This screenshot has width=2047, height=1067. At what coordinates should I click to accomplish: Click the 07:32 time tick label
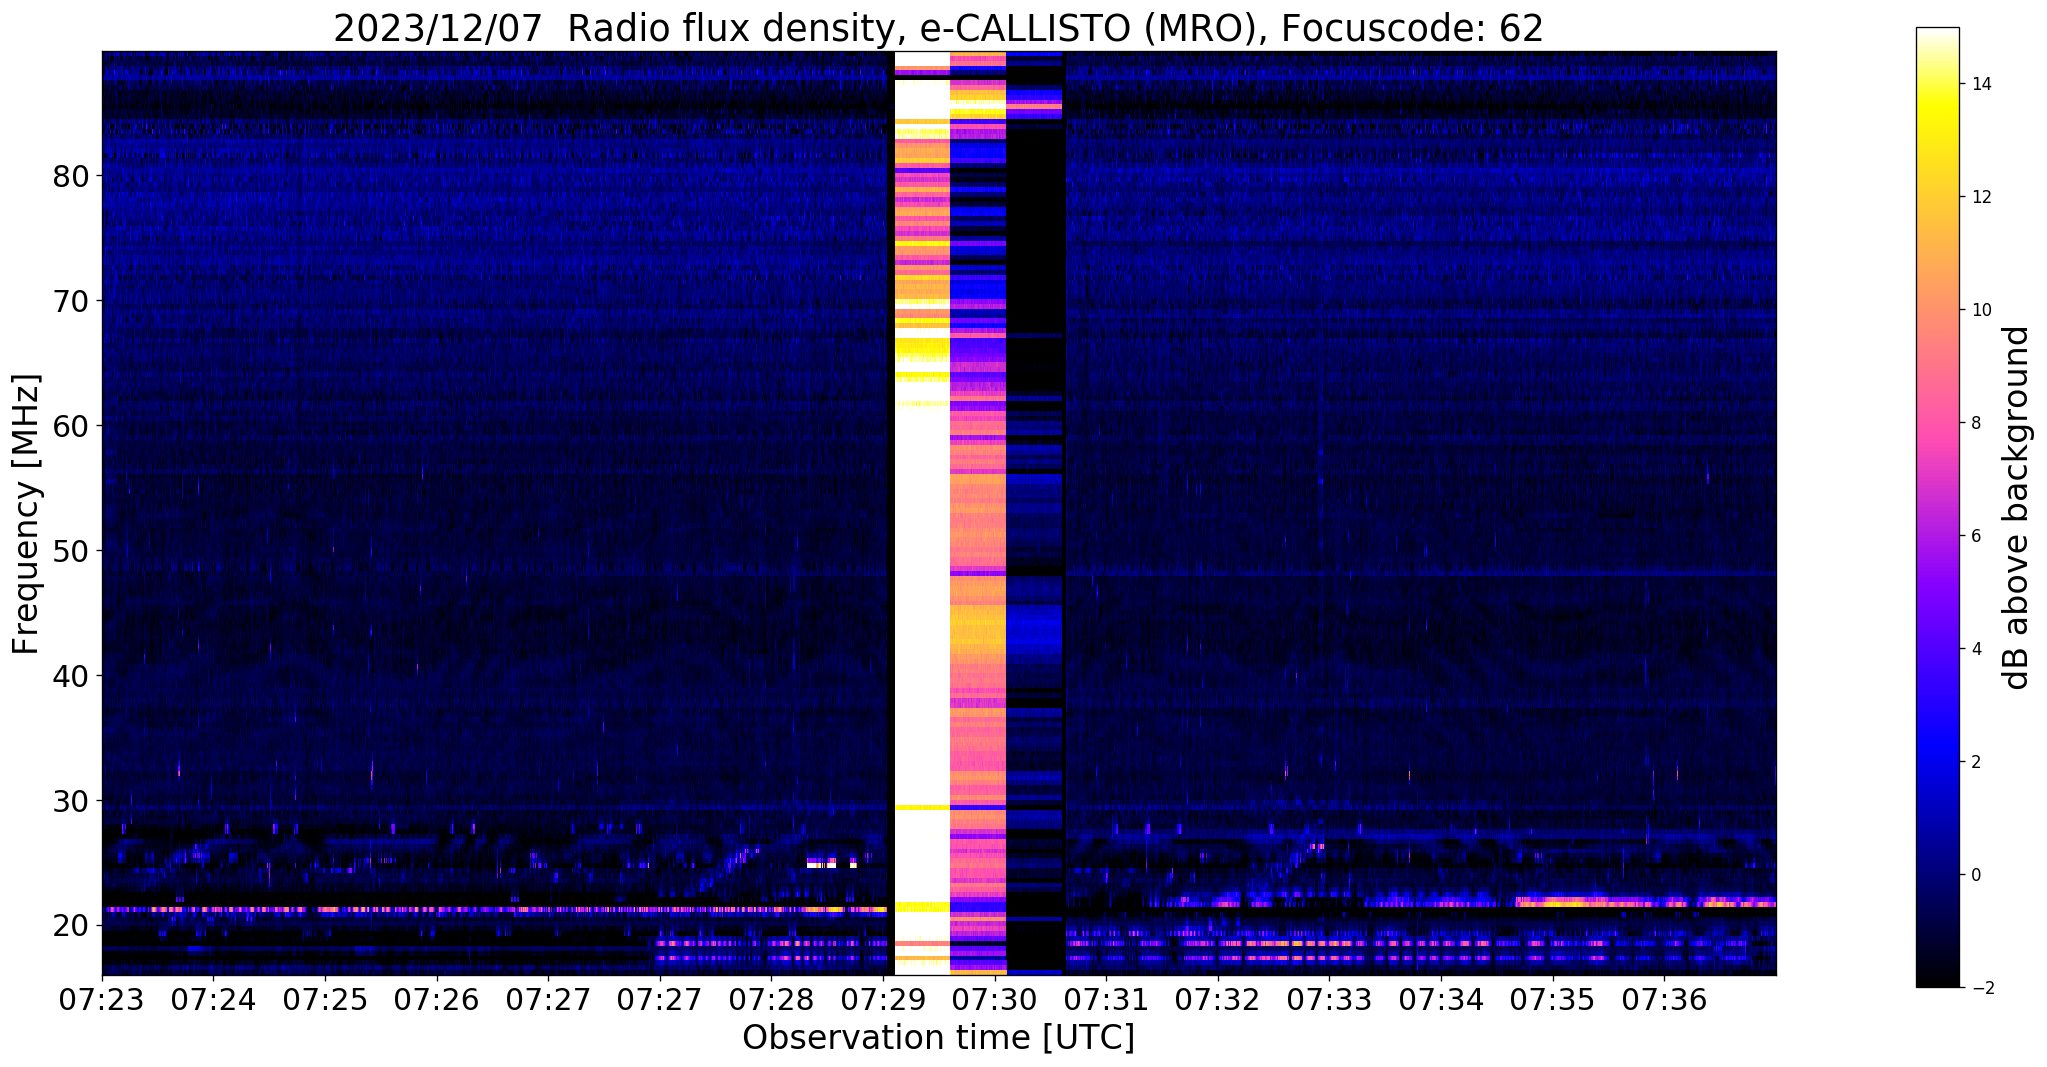1218,999
